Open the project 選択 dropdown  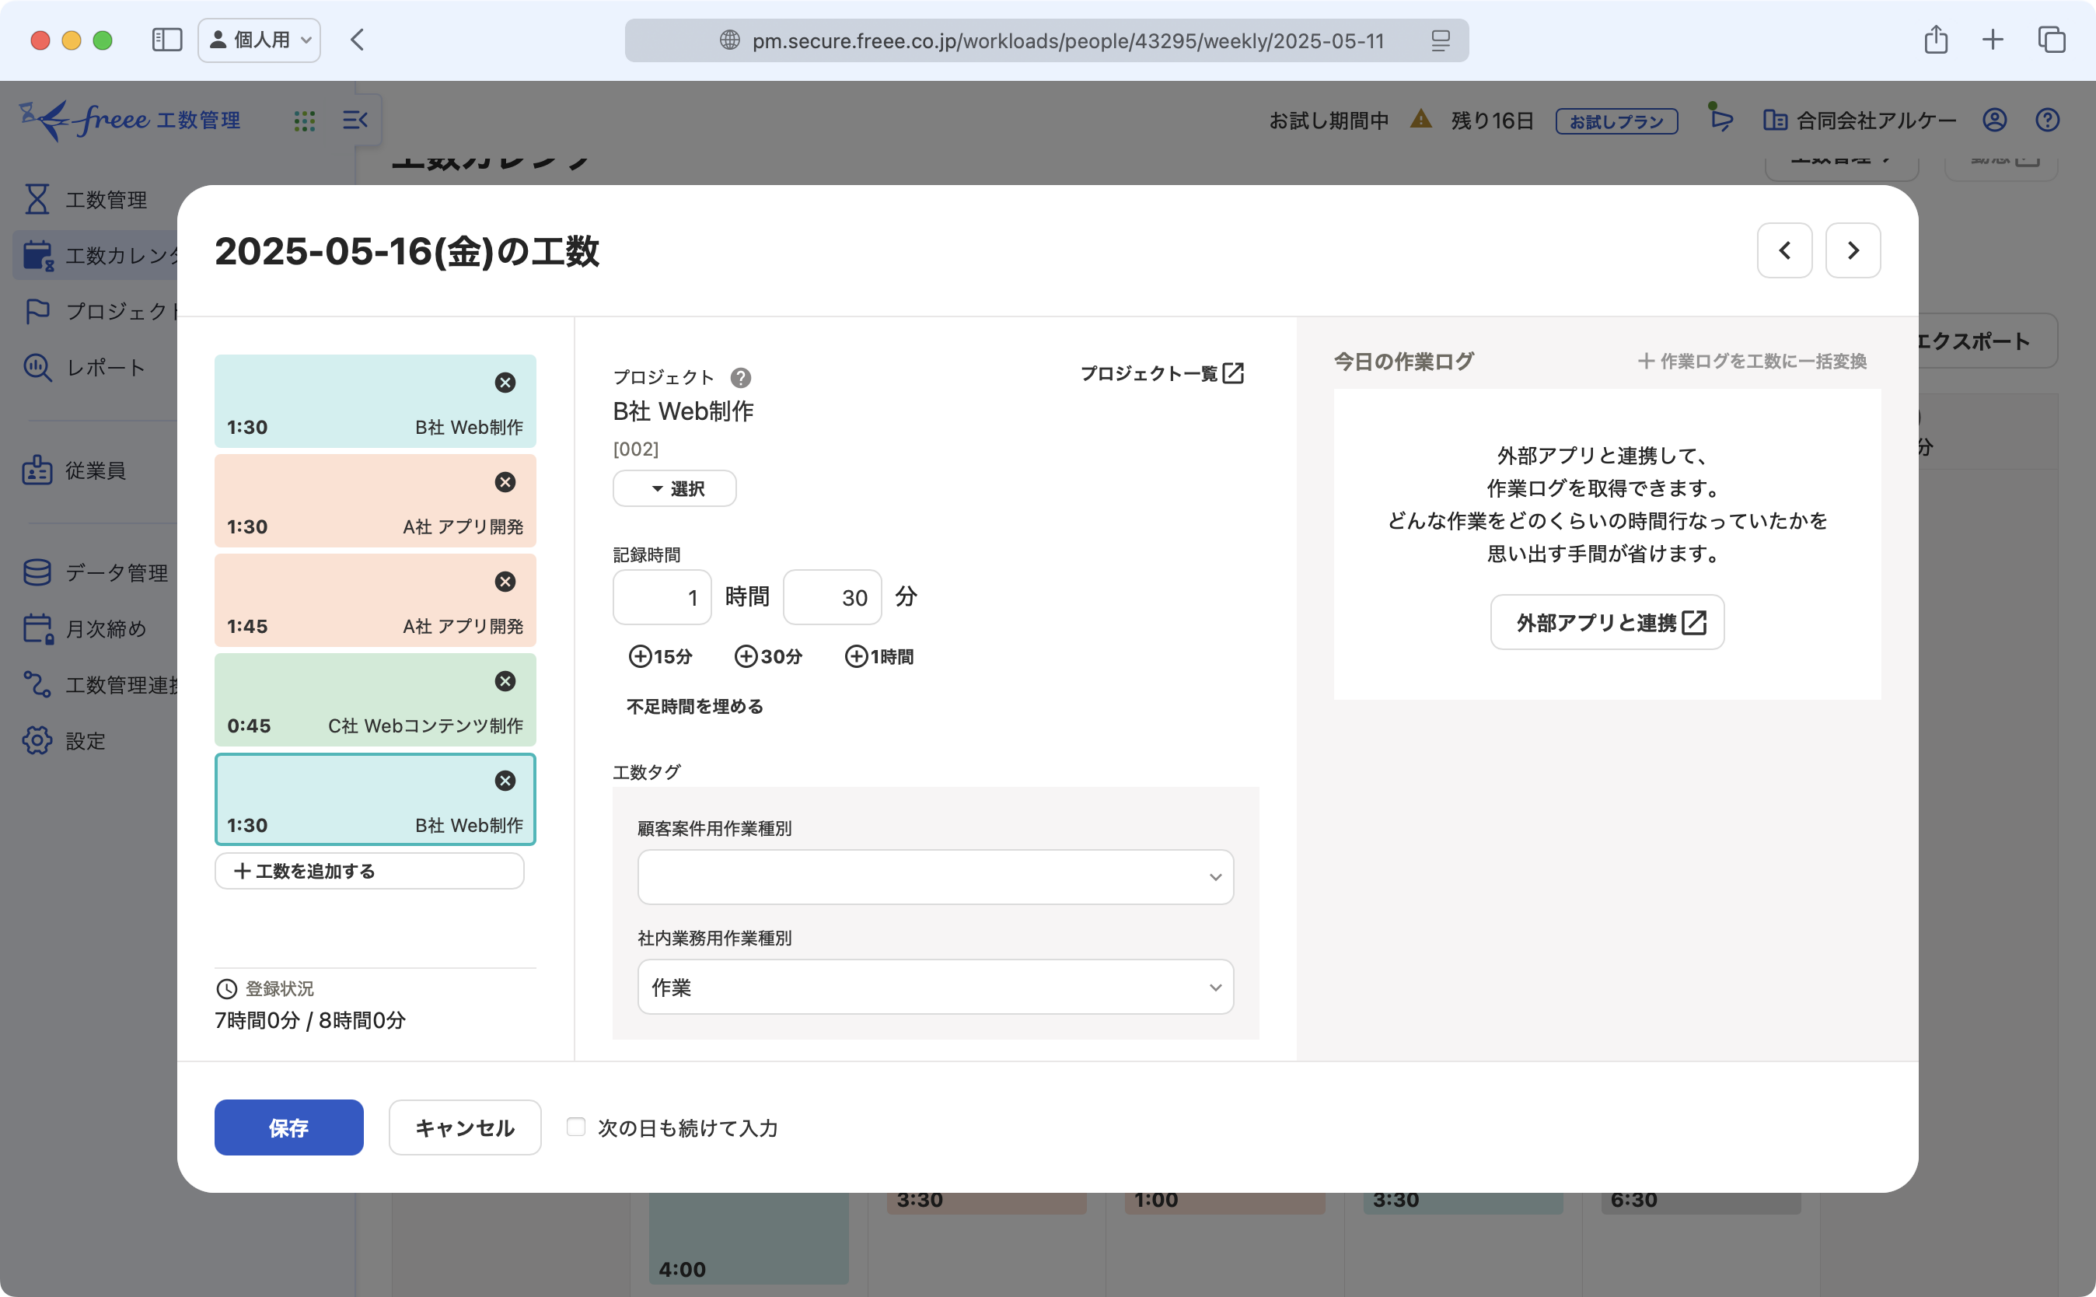[674, 488]
